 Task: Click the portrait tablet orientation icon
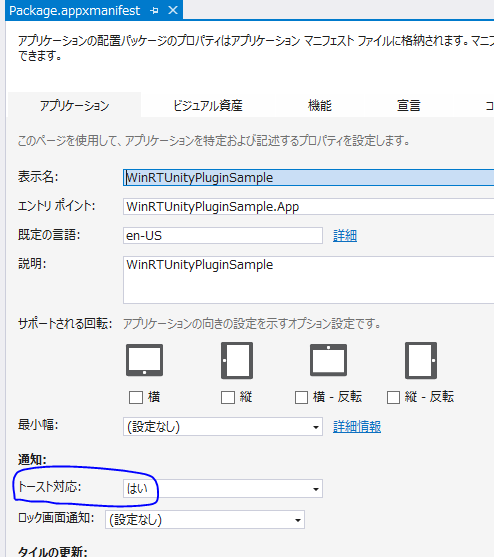click(237, 360)
